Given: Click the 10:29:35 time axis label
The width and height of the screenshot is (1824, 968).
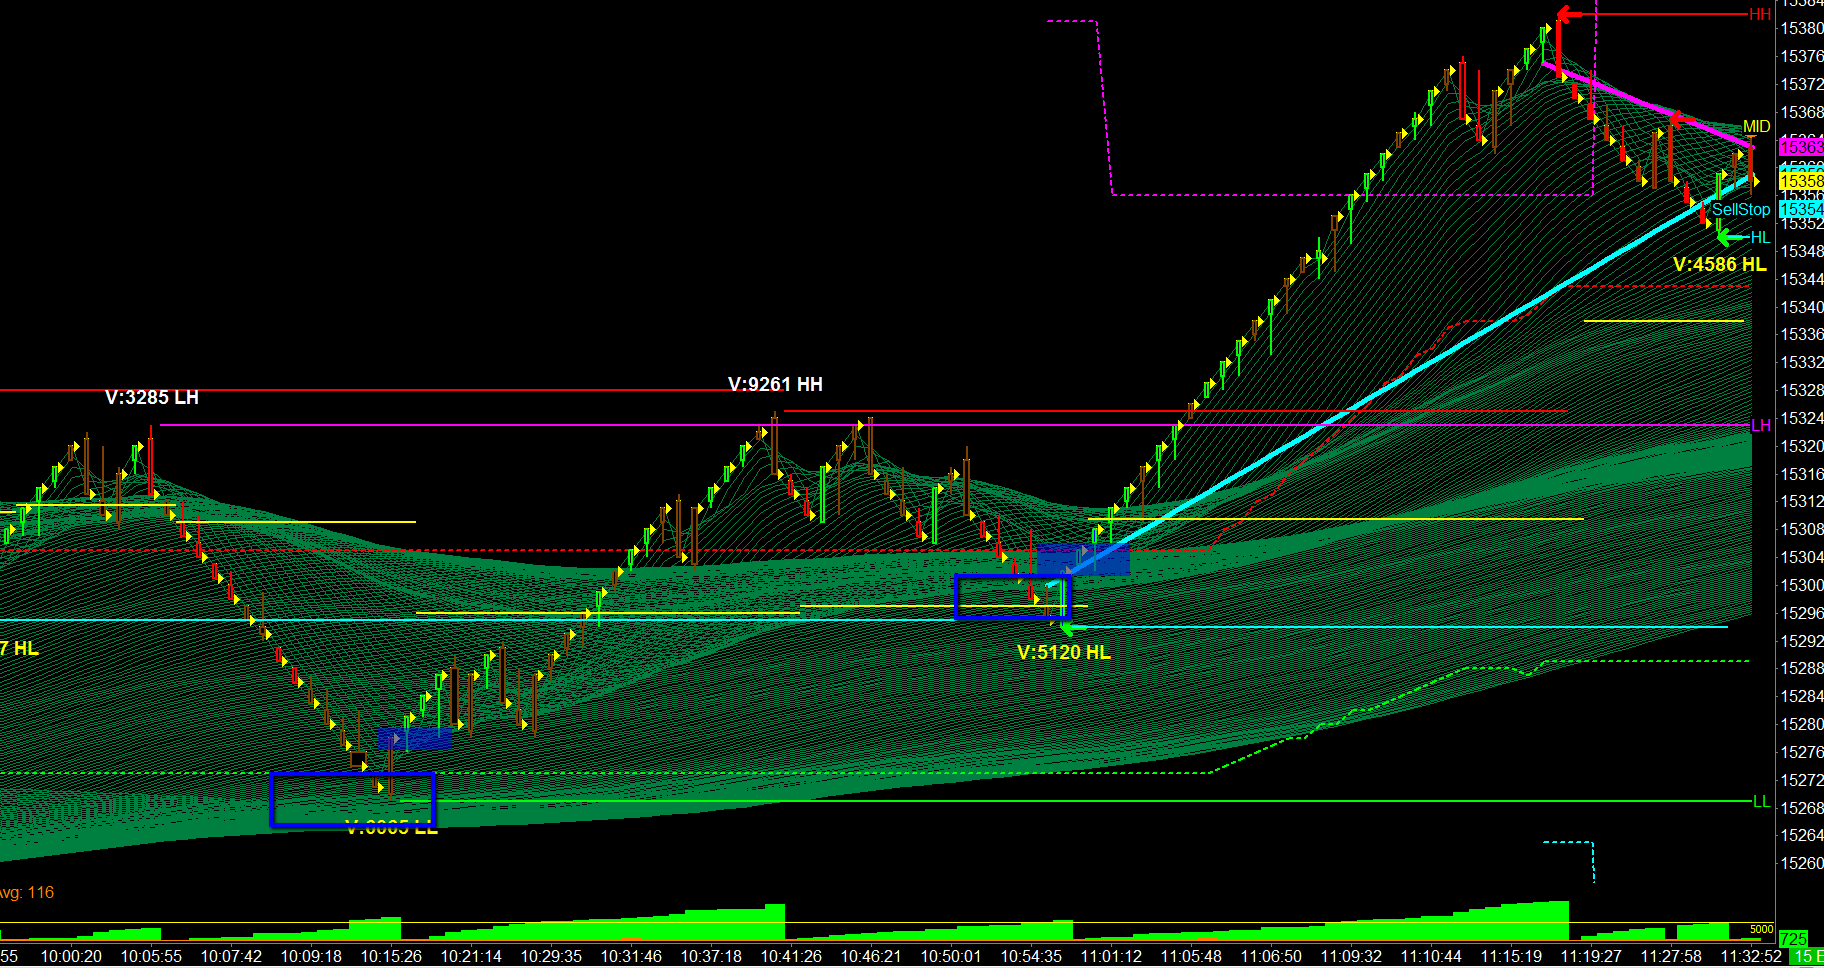Looking at the screenshot, I should (551, 956).
